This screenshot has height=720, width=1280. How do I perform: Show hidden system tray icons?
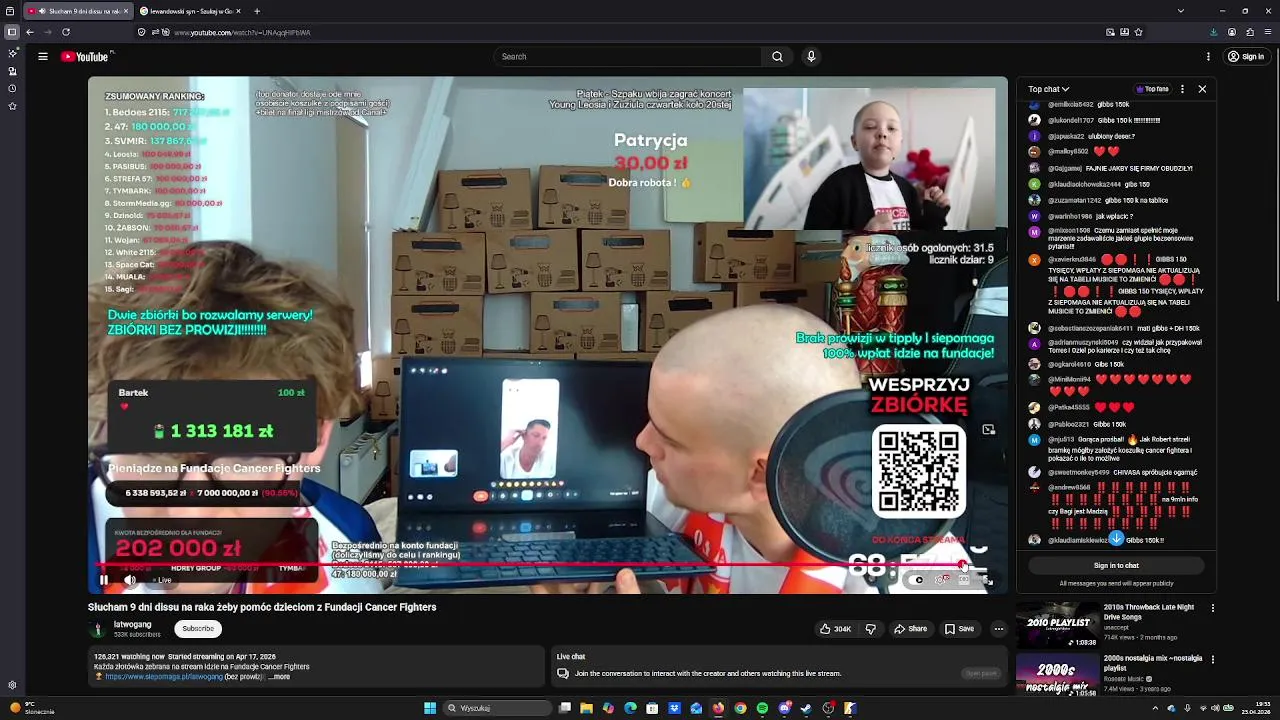(1156, 708)
